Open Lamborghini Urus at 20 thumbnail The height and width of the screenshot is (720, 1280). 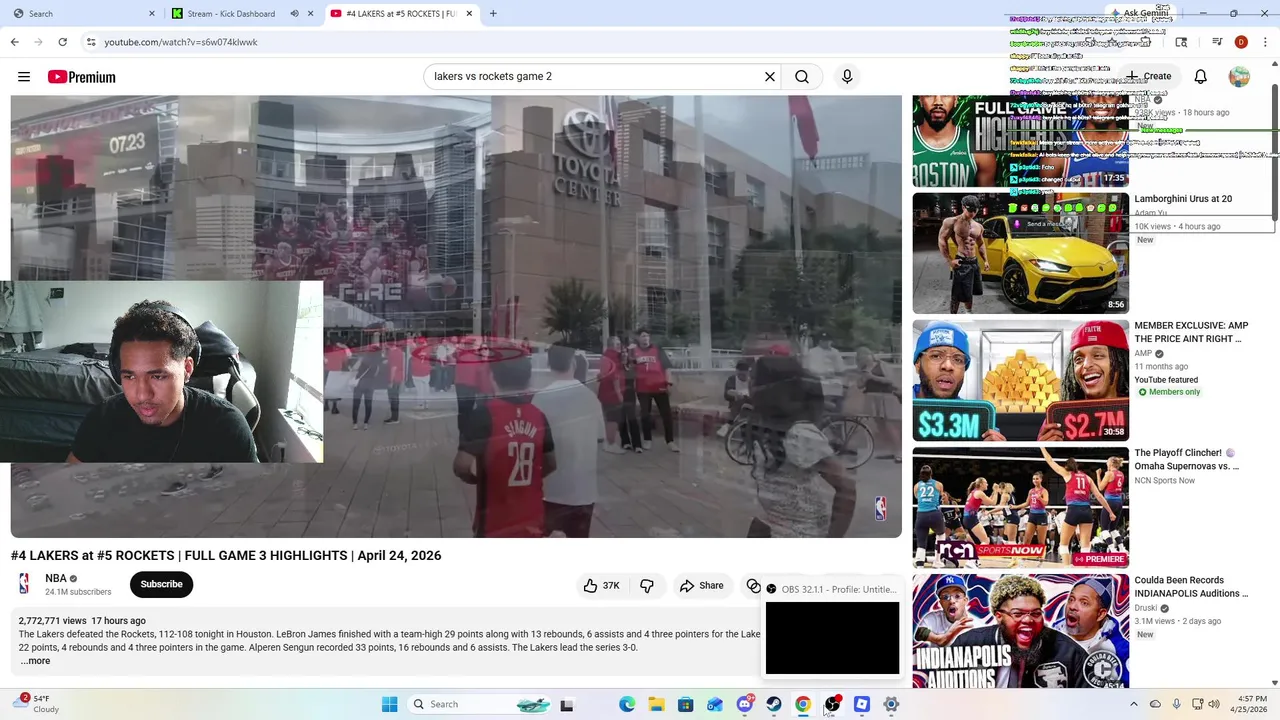click(1020, 253)
